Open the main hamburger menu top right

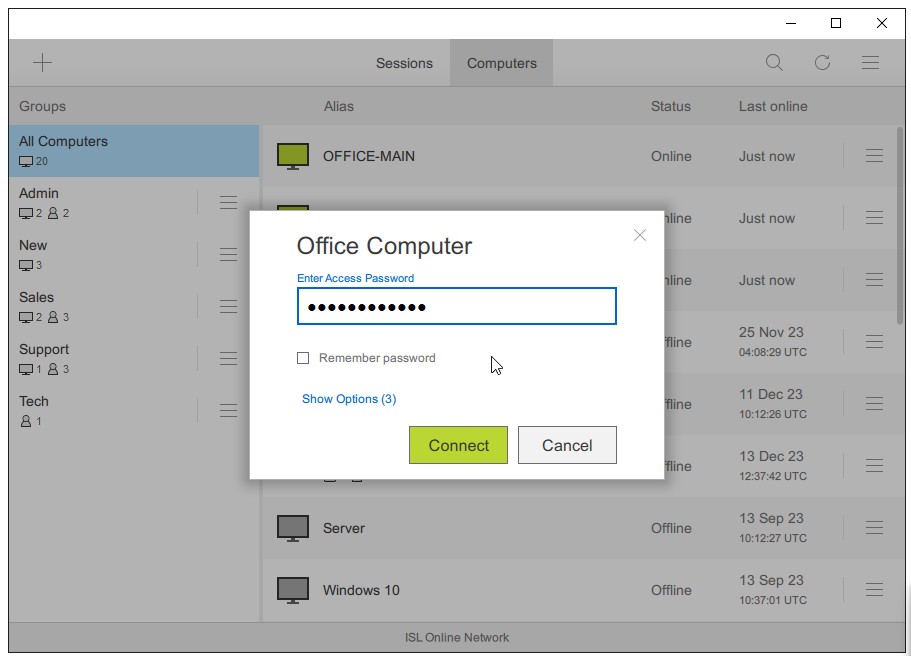[x=870, y=63]
